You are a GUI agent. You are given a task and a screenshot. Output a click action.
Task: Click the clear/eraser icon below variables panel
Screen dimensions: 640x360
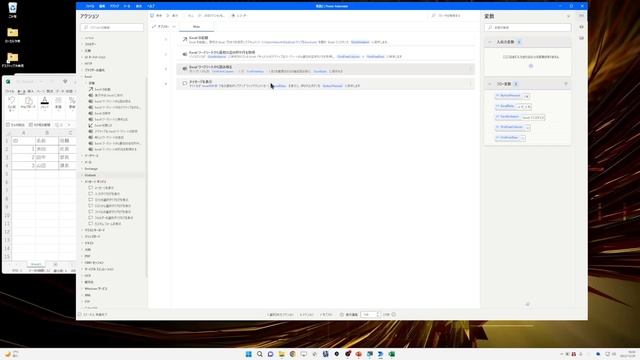(x=527, y=304)
